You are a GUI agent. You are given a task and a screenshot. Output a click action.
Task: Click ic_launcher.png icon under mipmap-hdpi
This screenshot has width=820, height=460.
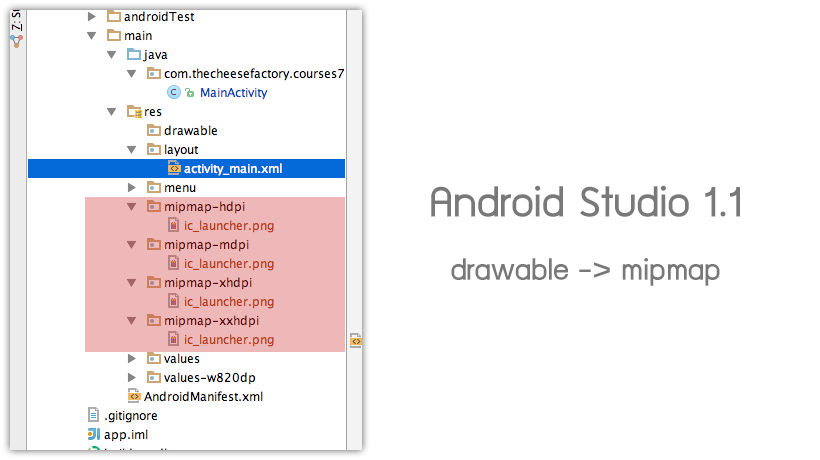174,226
